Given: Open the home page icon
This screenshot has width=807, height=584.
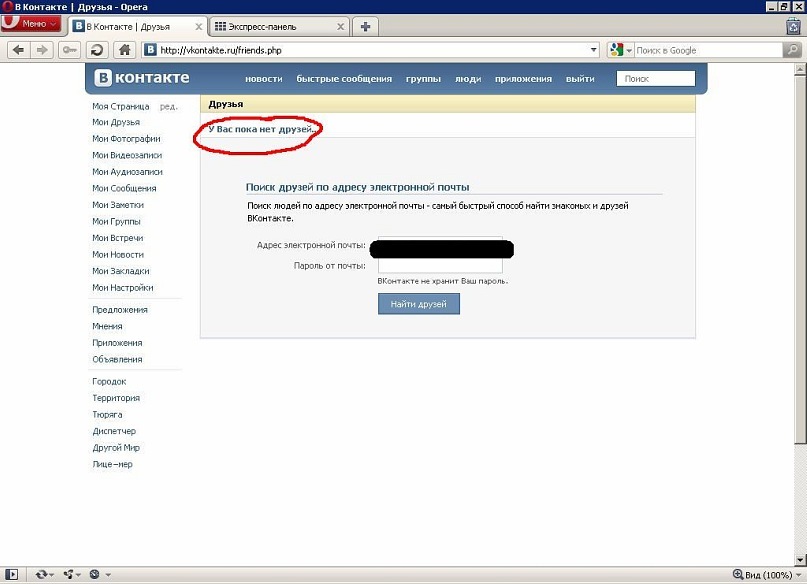Looking at the screenshot, I should (124, 50).
